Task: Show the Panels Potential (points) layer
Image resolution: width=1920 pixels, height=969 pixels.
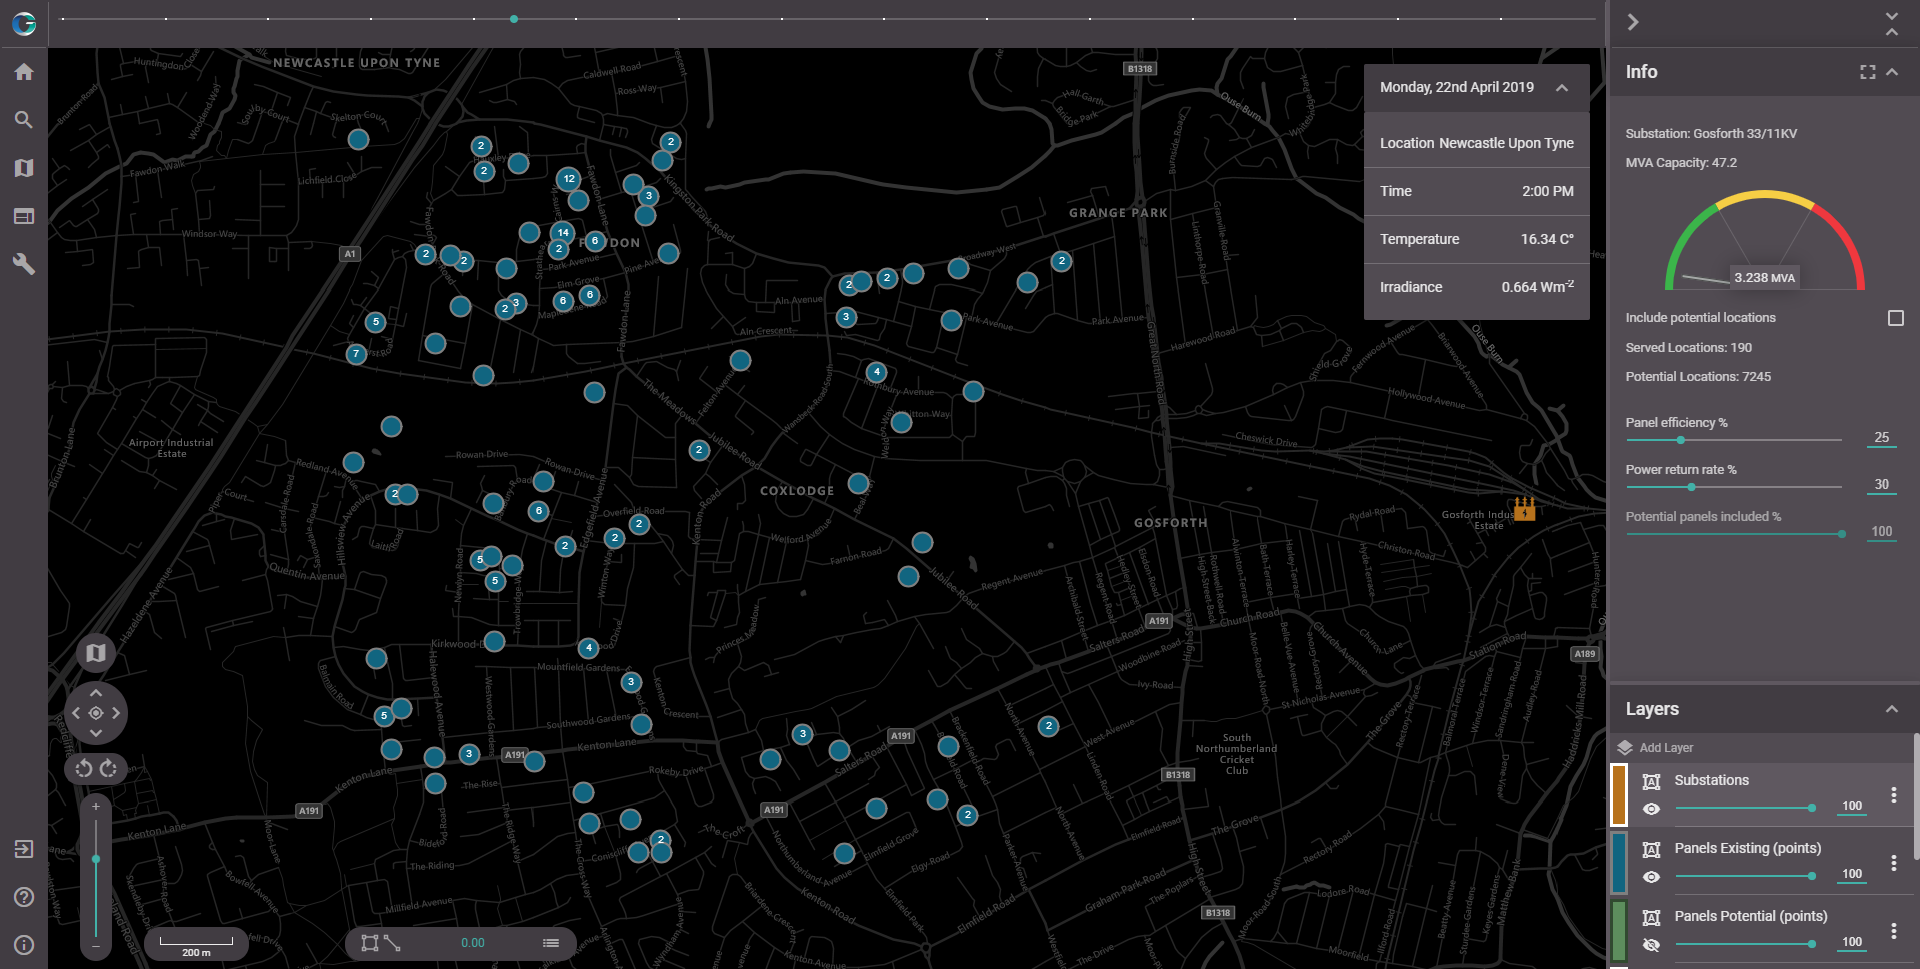Action: 1651,945
